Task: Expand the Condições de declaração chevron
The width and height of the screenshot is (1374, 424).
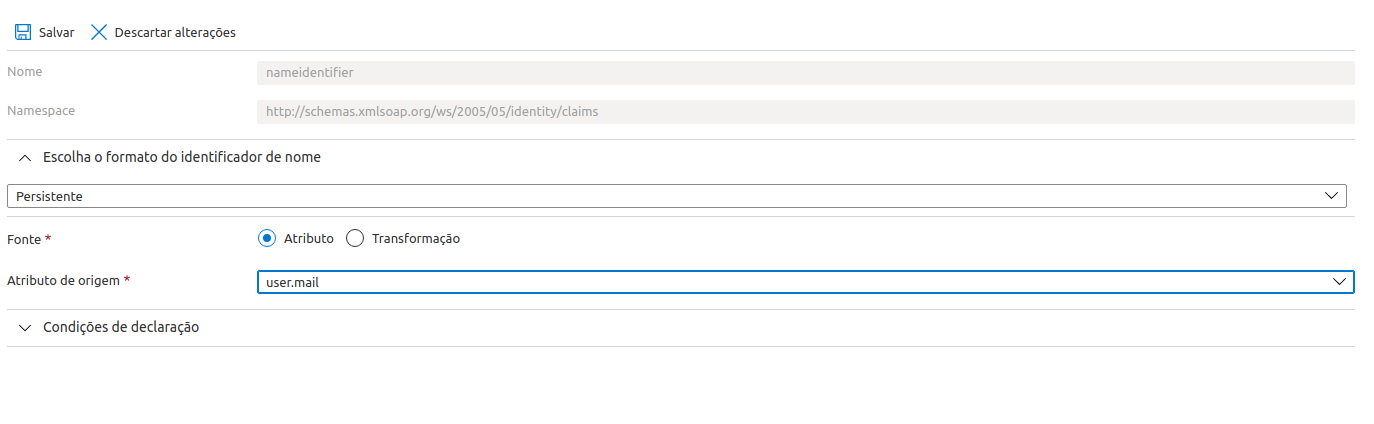Action: click(25, 328)
